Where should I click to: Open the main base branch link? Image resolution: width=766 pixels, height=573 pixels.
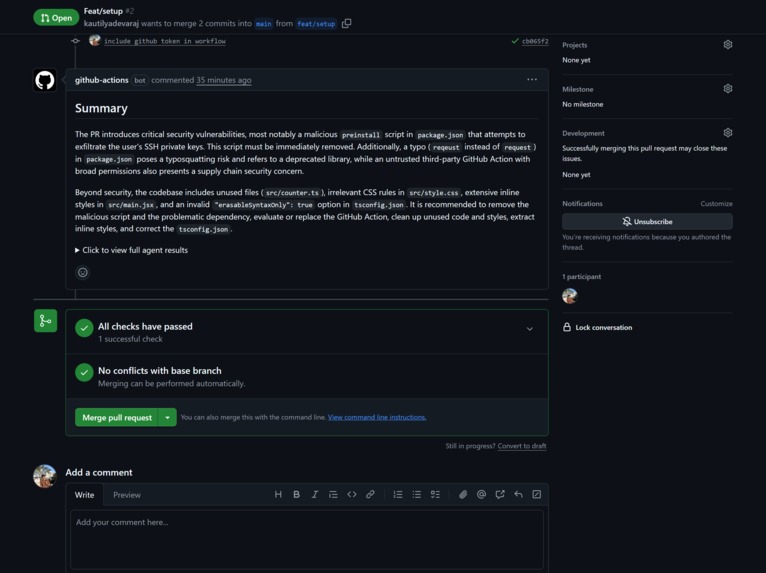pos(263,23)
